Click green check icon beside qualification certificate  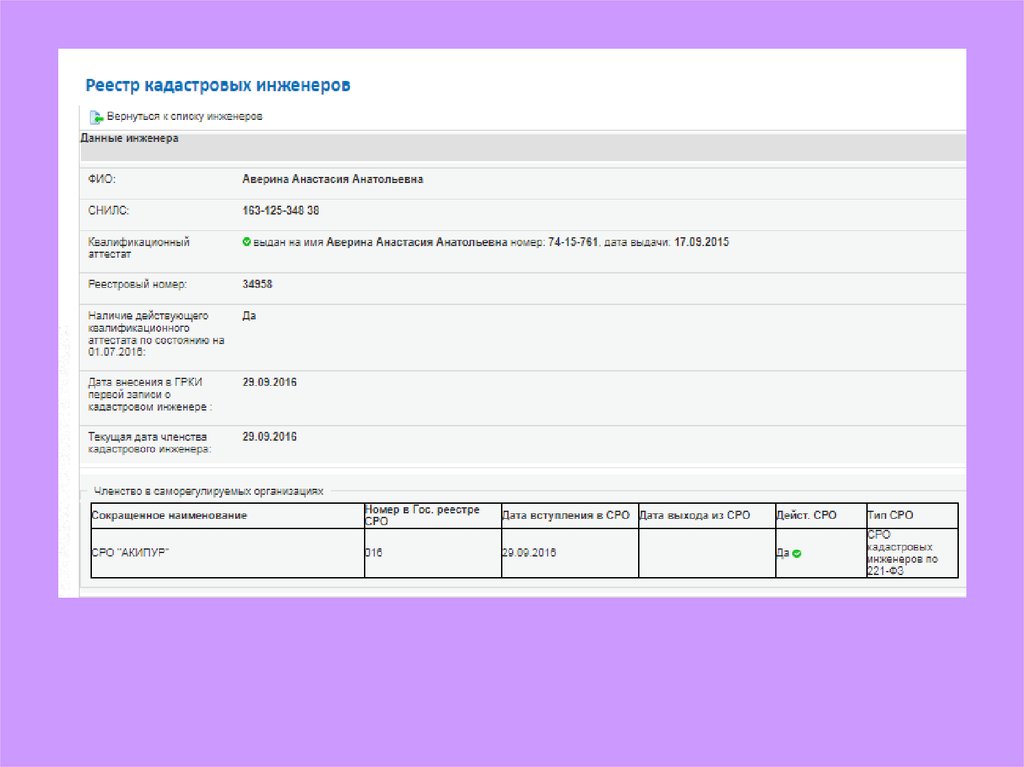(x=246, y=242)
